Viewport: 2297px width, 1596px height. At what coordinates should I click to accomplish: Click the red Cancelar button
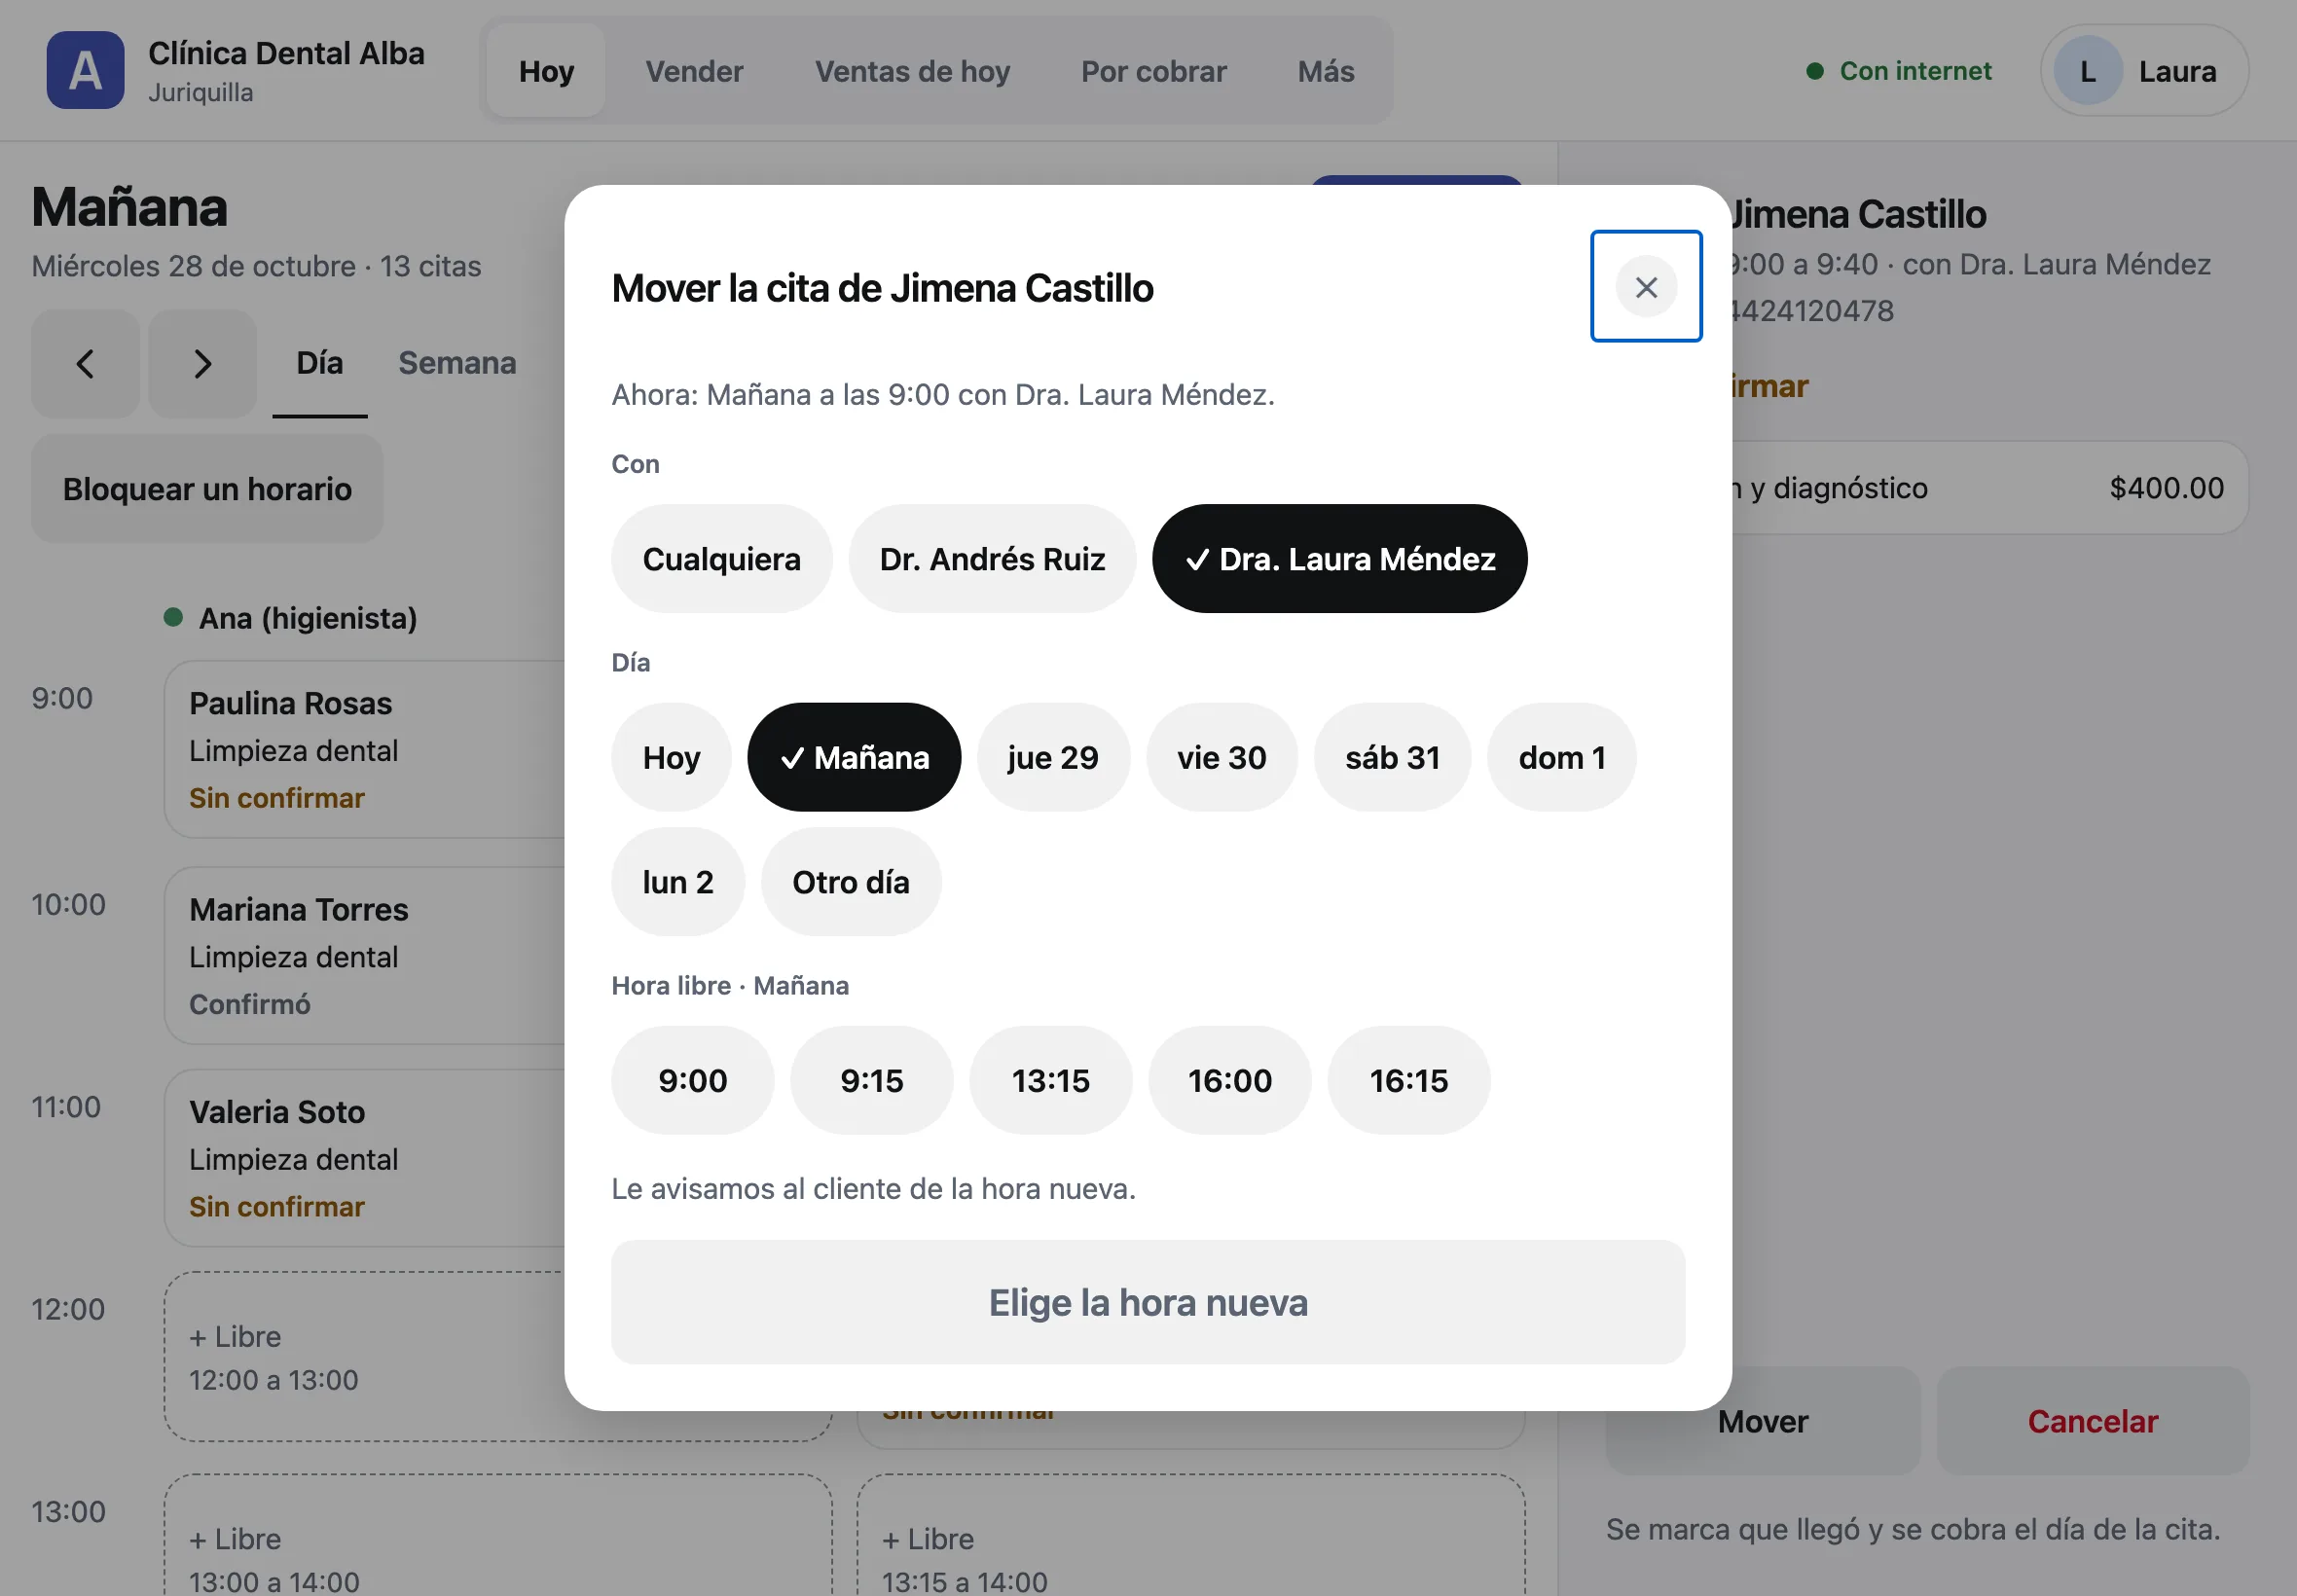(x=2092, y=1421)
